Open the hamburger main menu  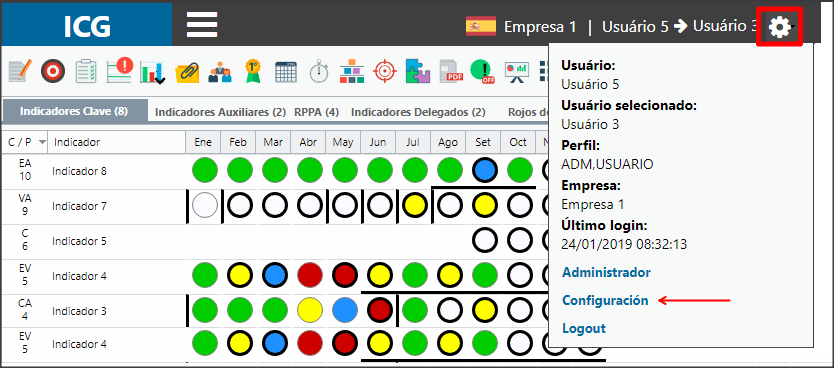pos(202,24)
